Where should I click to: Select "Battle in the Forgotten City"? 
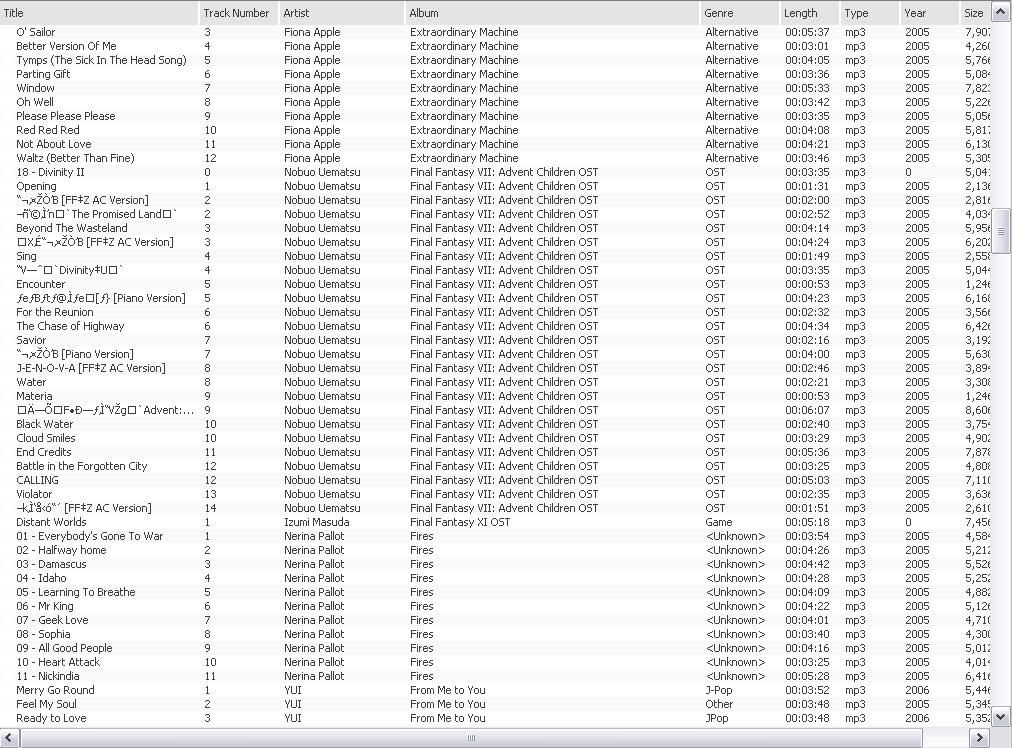(82, 466)
